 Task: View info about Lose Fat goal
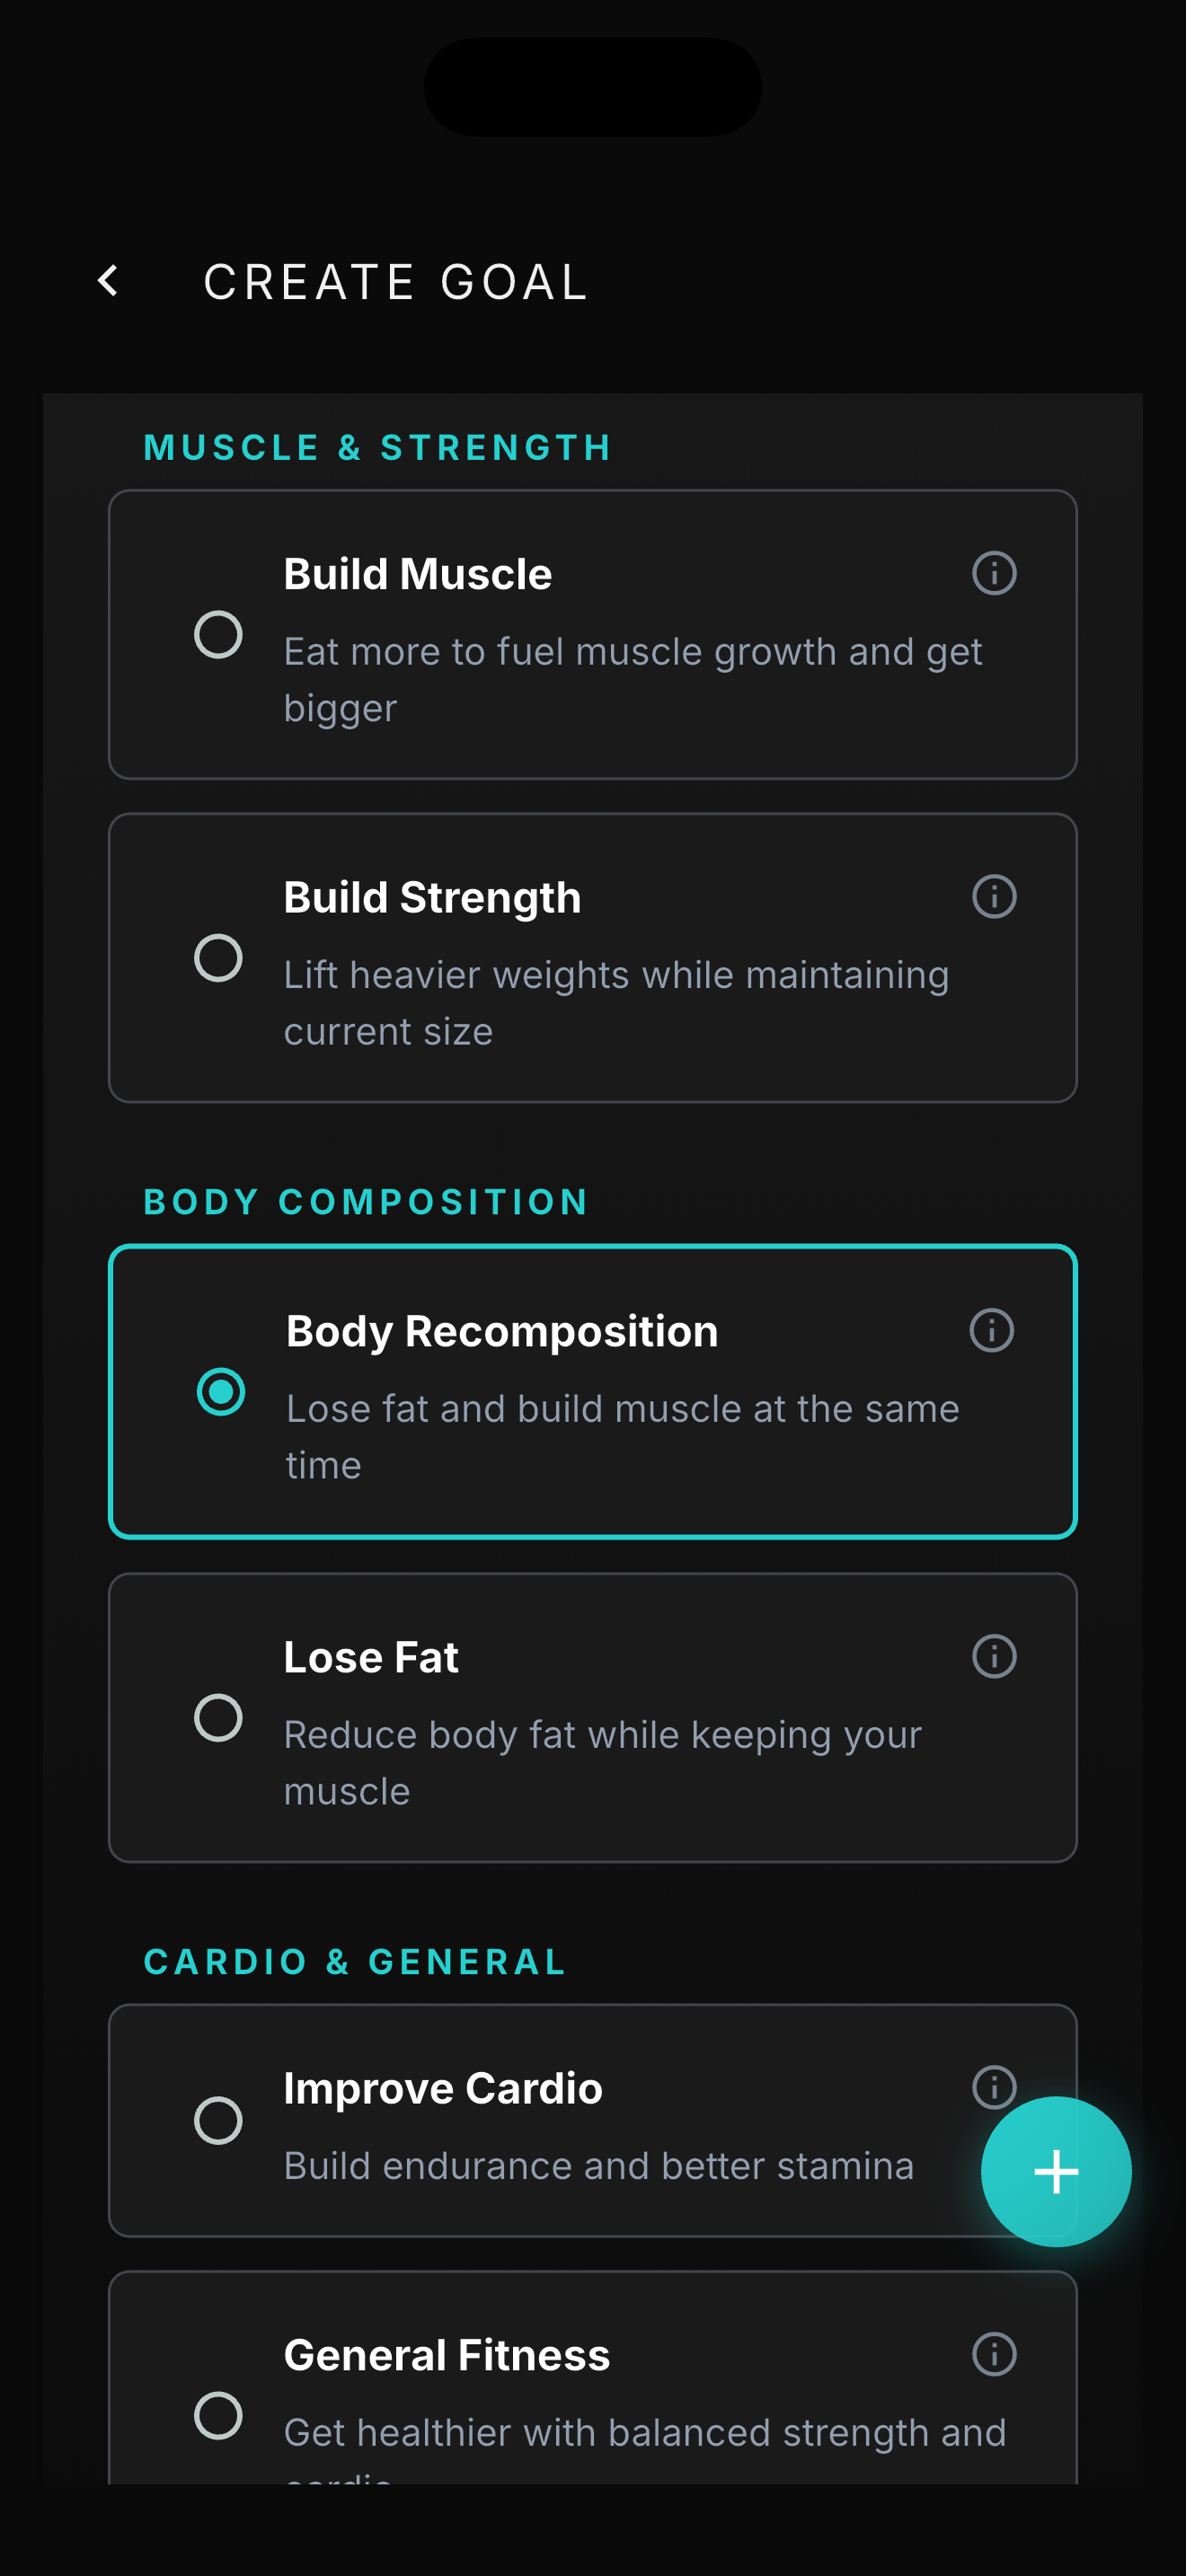[993, 1657]
